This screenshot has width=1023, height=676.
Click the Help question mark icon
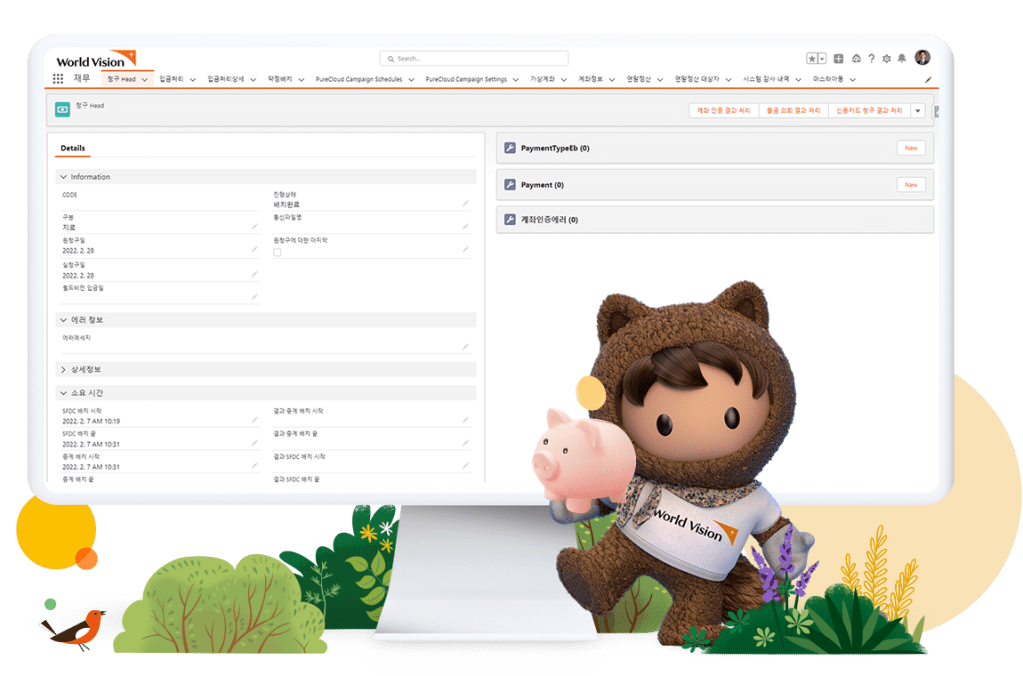click(x=871, y=59)
